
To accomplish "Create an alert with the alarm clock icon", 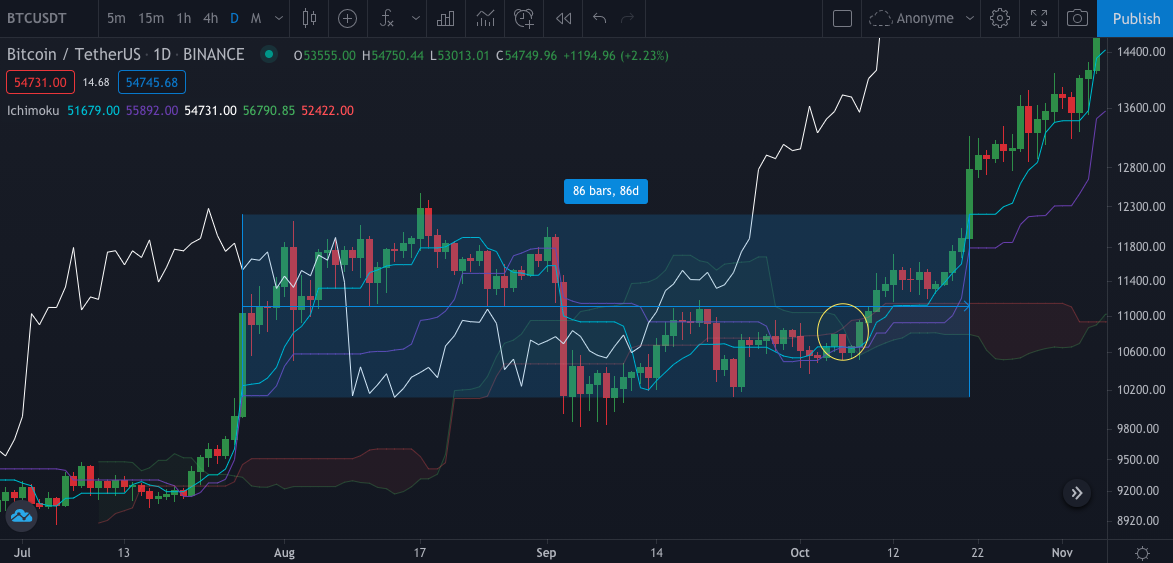I will pyautogui.click(x=524, y=19).
